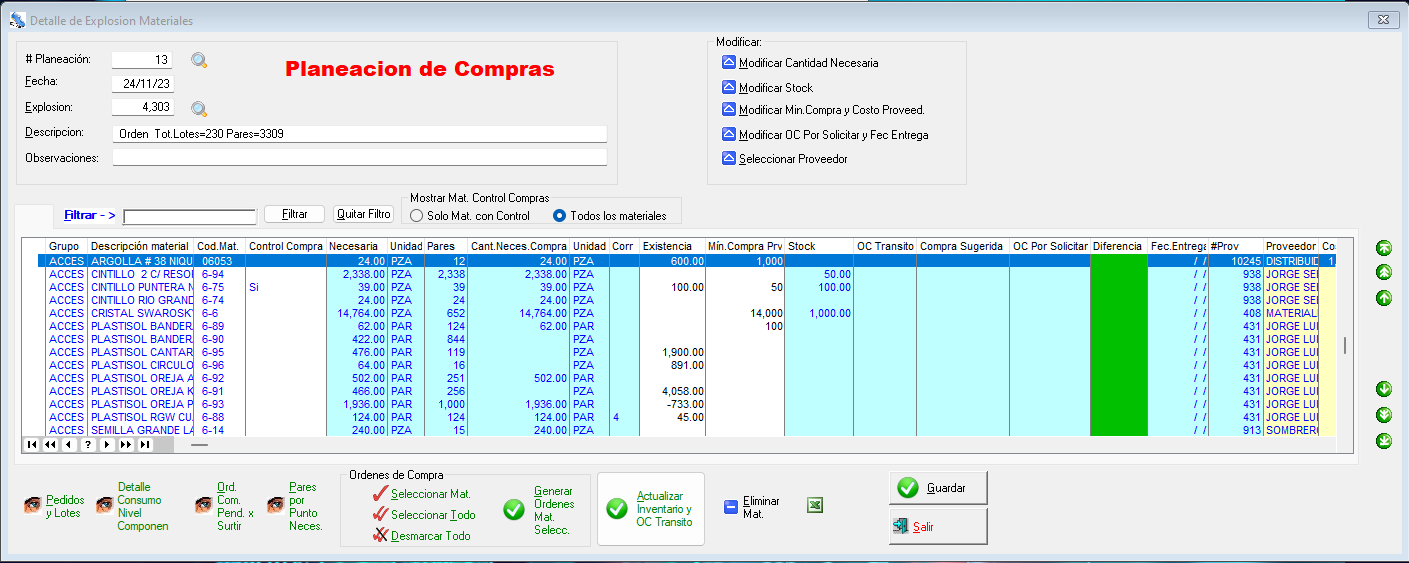This screenshot has width=1409, height=563.
Task: Click the Observaciones empty field
Action: pyautogui.click(x=360, y=157)
